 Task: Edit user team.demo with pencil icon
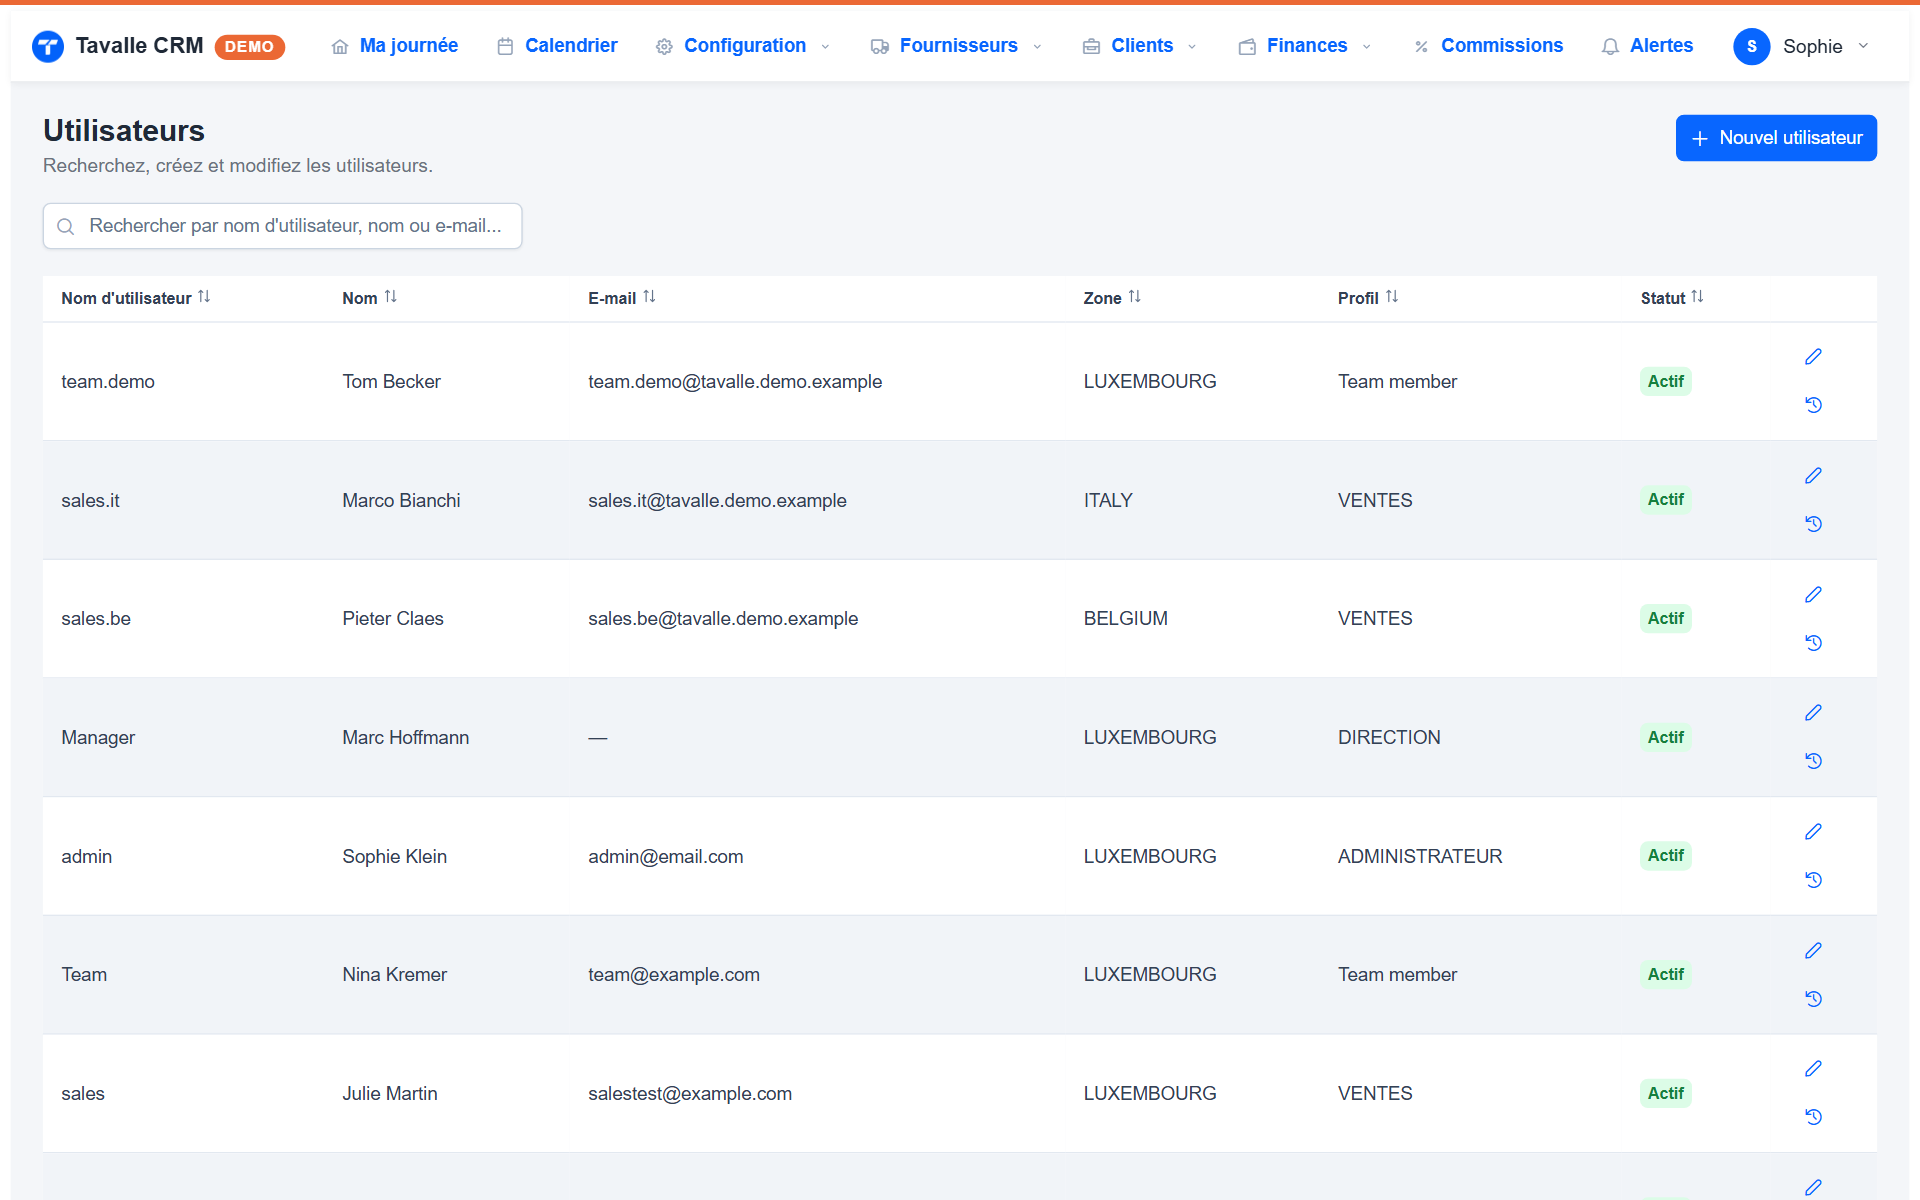tap(1813, 357)
